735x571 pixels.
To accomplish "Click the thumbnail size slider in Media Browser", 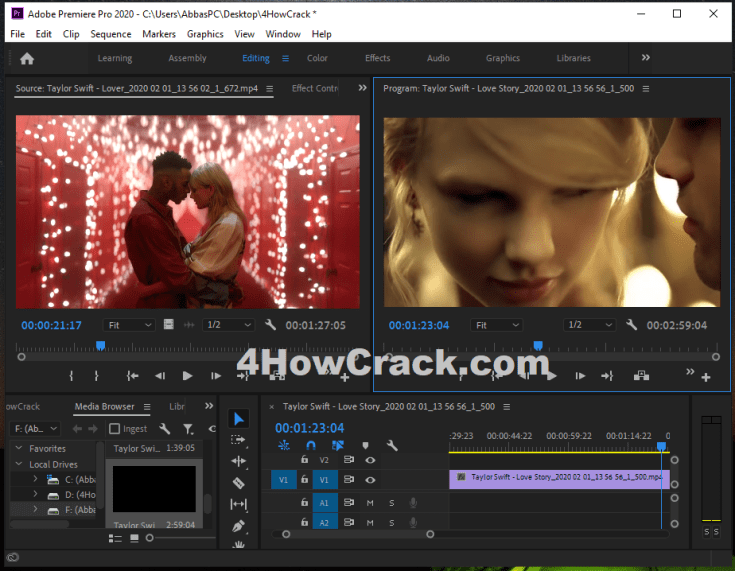I will pos(151,538).
